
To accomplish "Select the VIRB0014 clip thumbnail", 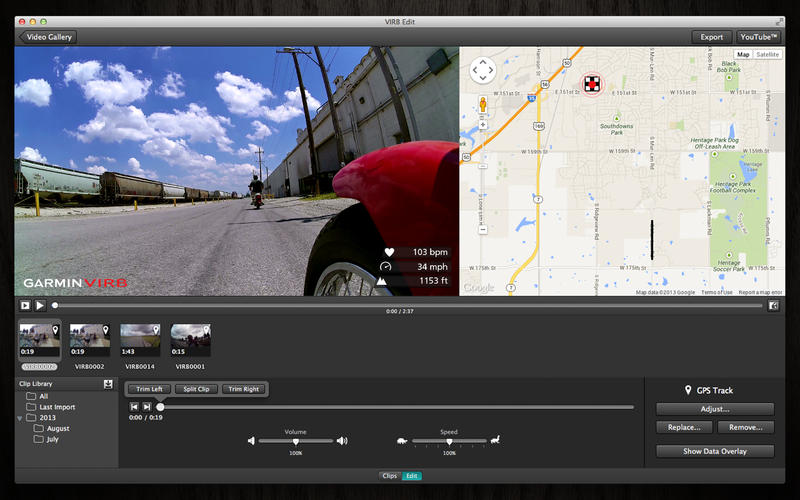I will pos(140,340).
